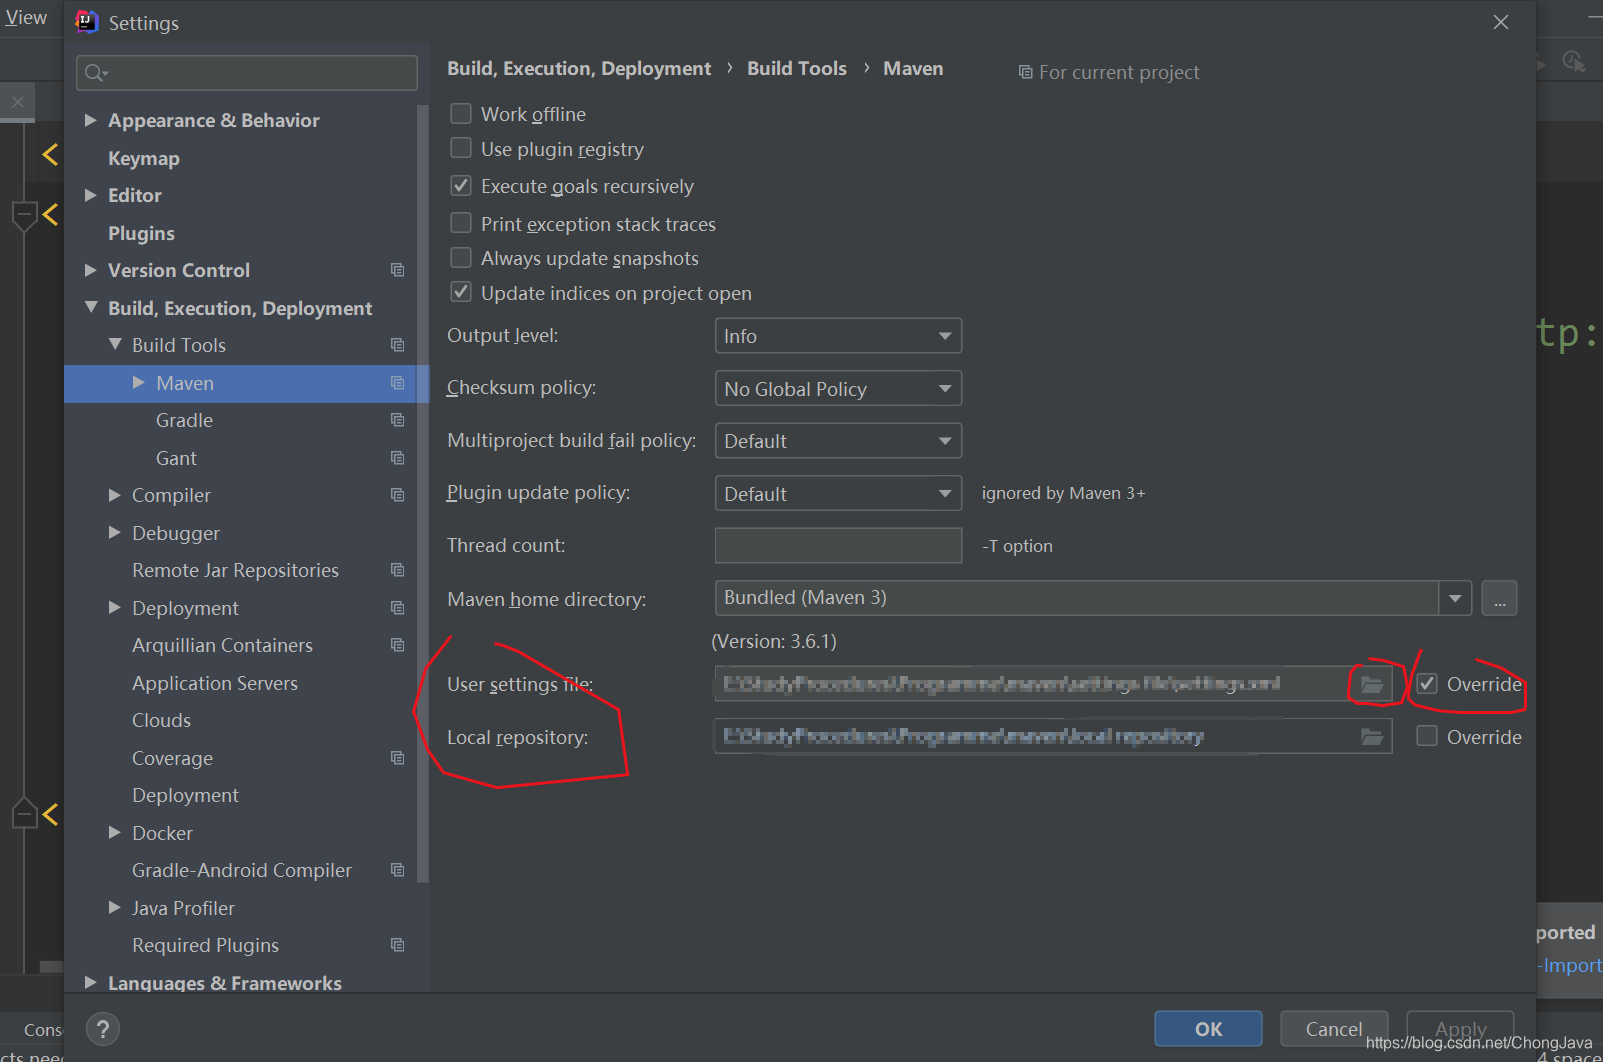Open the Plugin update policy dropdown
Viewport: 1603px width, 1062px height.
tap(838, 493)
